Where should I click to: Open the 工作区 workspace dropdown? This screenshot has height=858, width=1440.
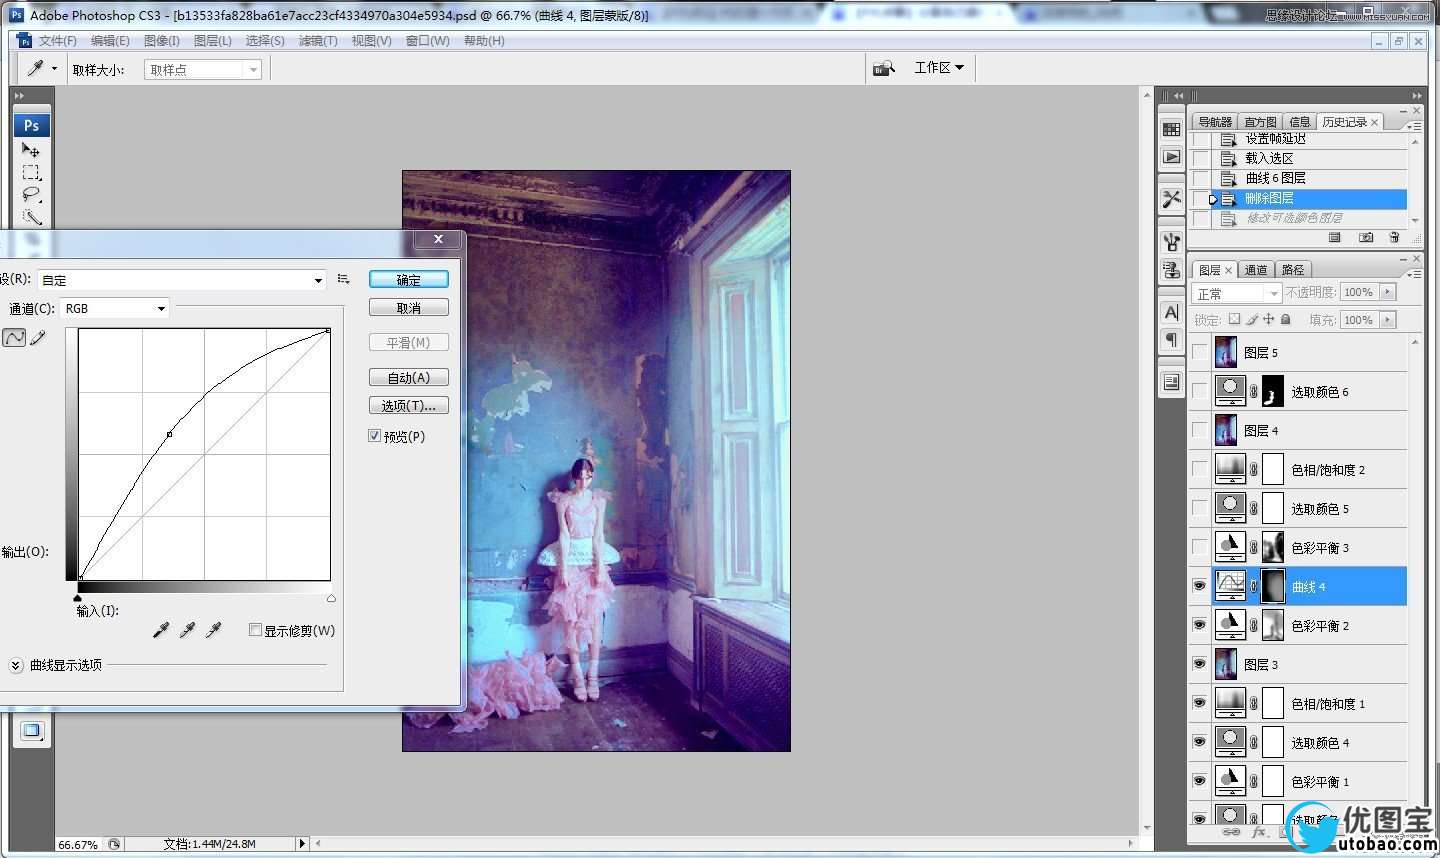coord(939,68)
